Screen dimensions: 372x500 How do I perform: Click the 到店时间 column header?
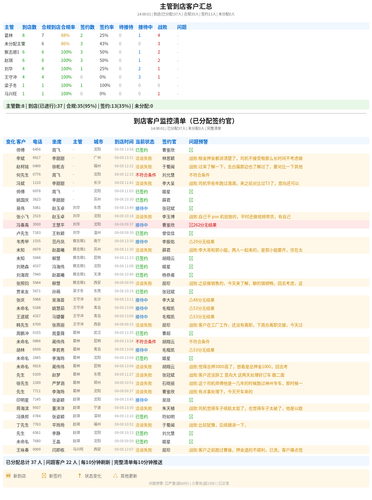point(124,142)
